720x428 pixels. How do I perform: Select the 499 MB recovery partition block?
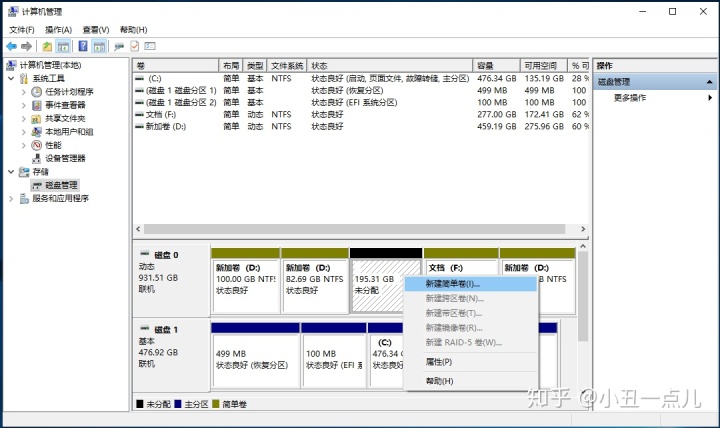(x=255, y=356)
